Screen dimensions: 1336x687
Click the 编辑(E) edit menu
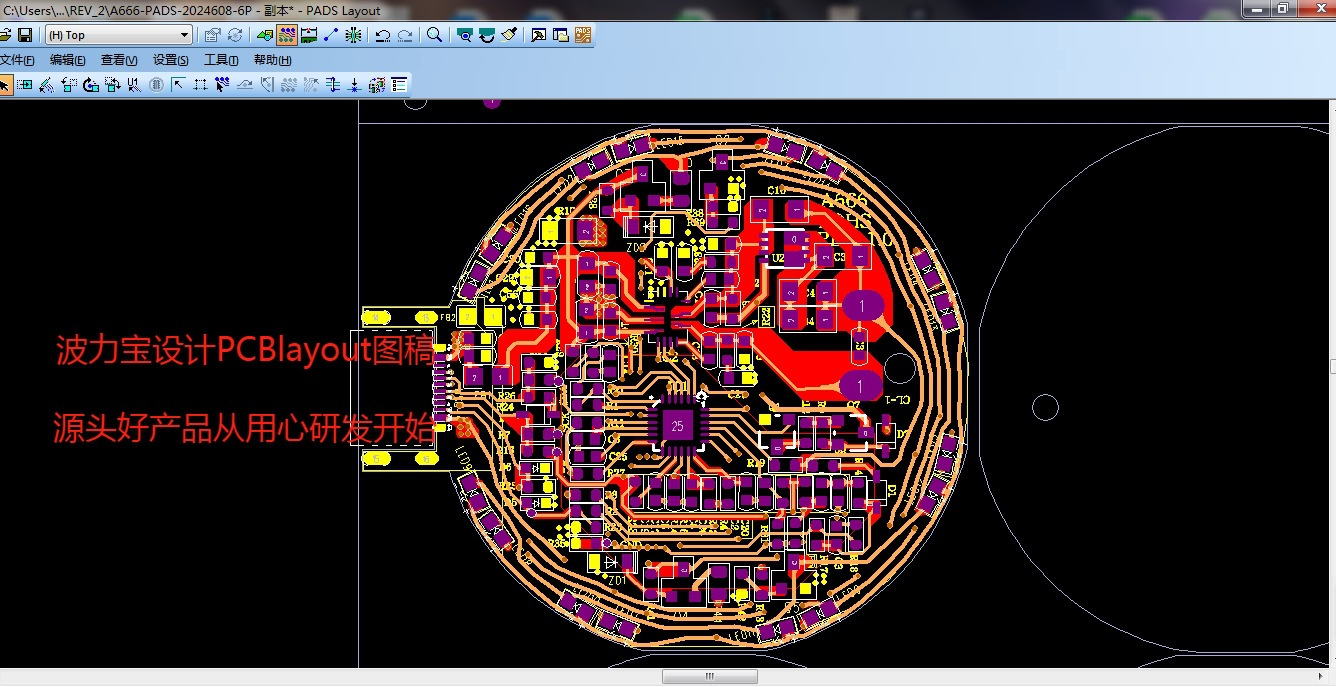coord(68,60)
